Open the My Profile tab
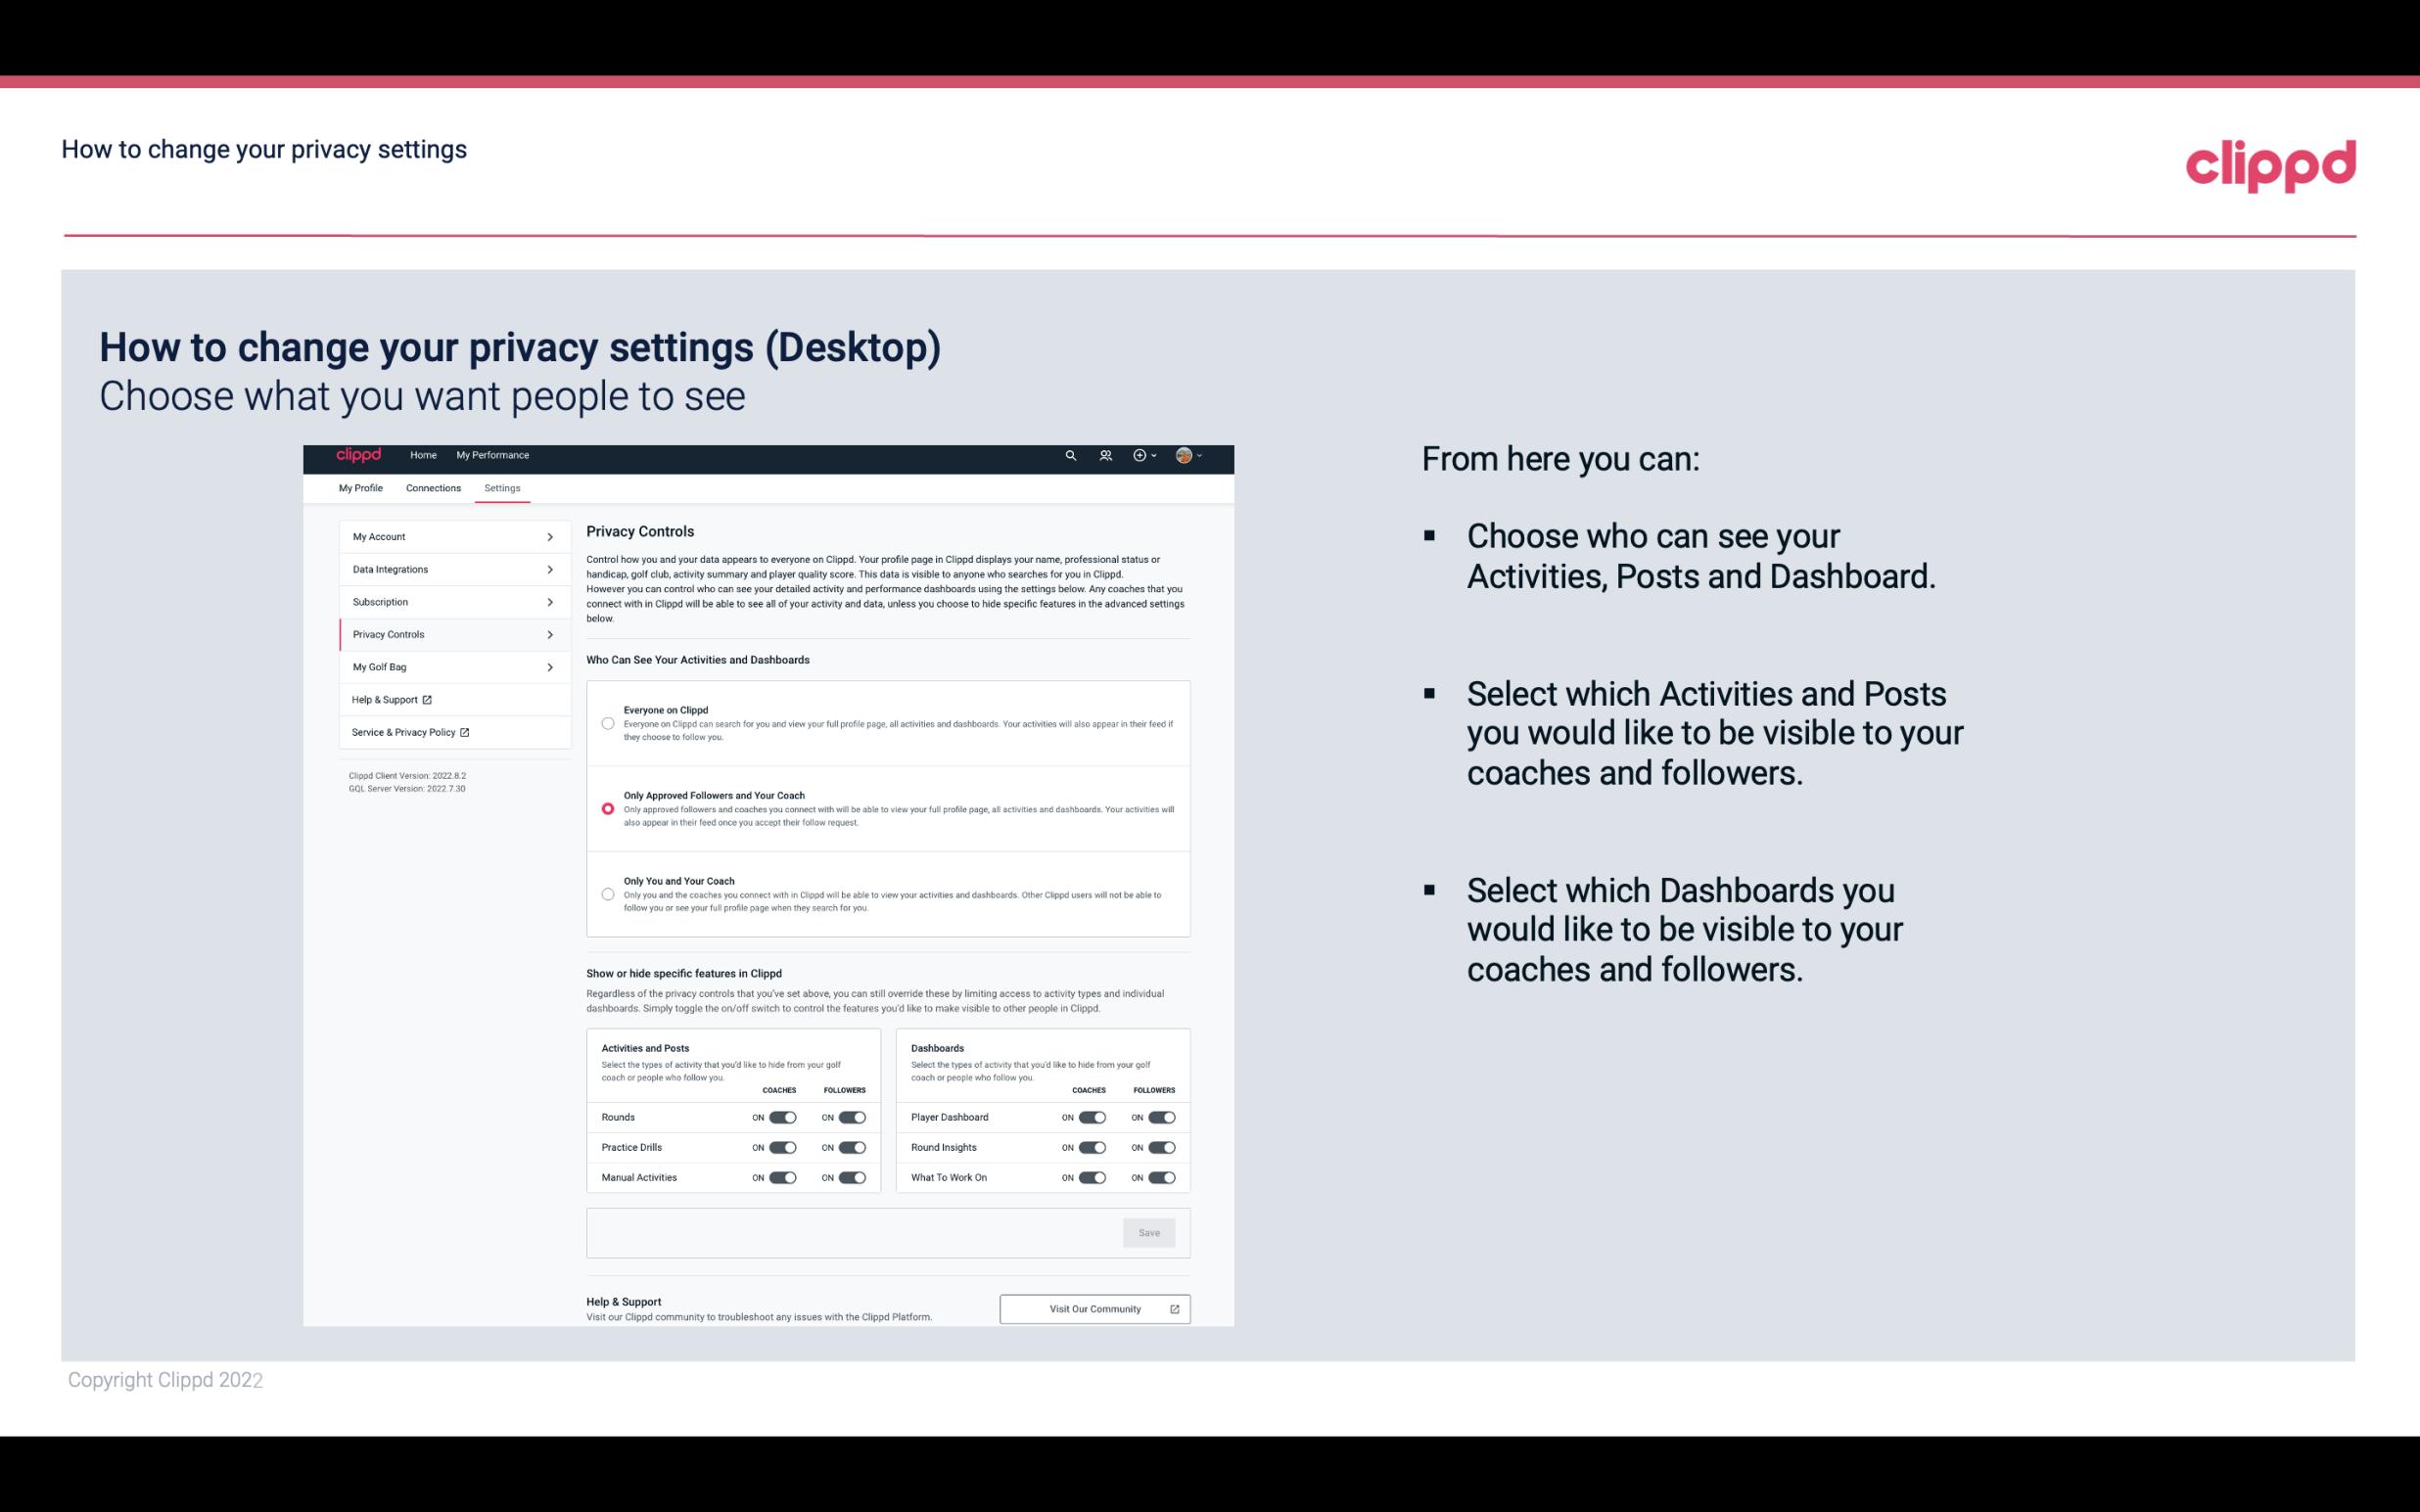The width and height of the screenshot is (2420, 1512). (x=360, y=487)
